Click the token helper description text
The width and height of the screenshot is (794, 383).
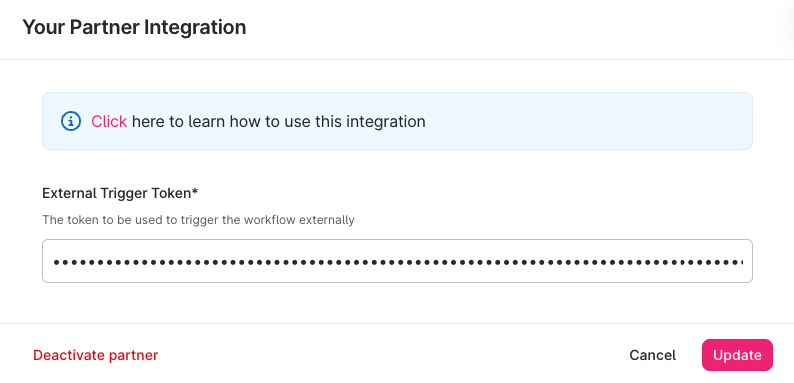coord(198,220)
